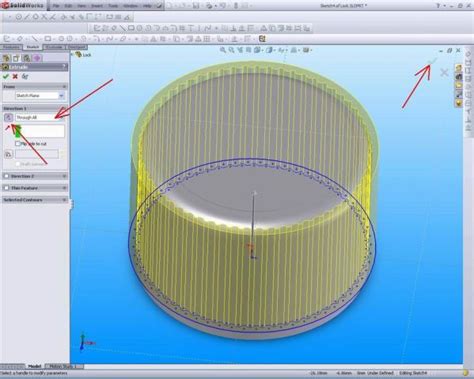This screenshot has width=474, height=379.
Task: Click the extrude depth handle arrow on model
Action: (254, 193)
